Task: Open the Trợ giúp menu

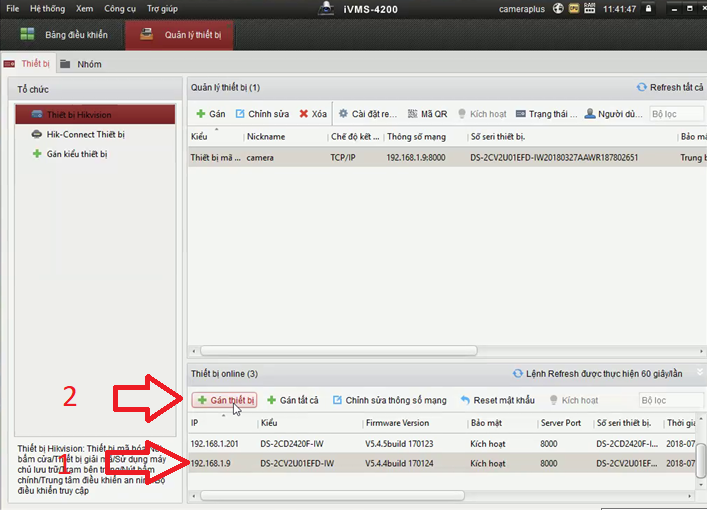Action: [162, 9]
